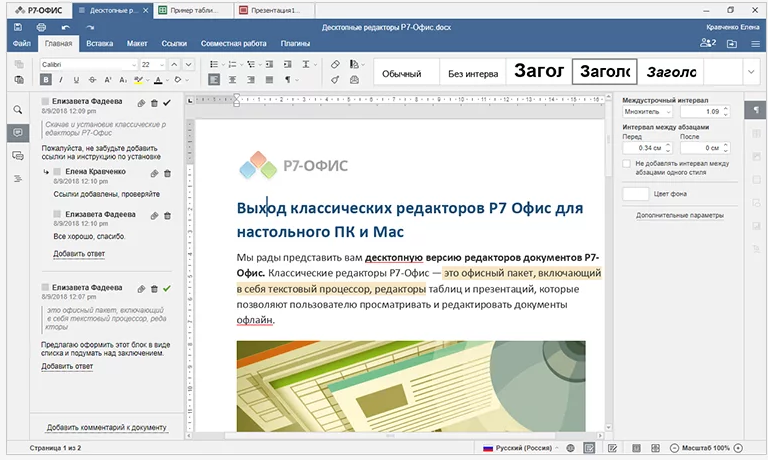Image resolution: width=768 pixels, height=460 pixels.
Task: Resolve the second comment with green checkmark
Action: (167, 288)
